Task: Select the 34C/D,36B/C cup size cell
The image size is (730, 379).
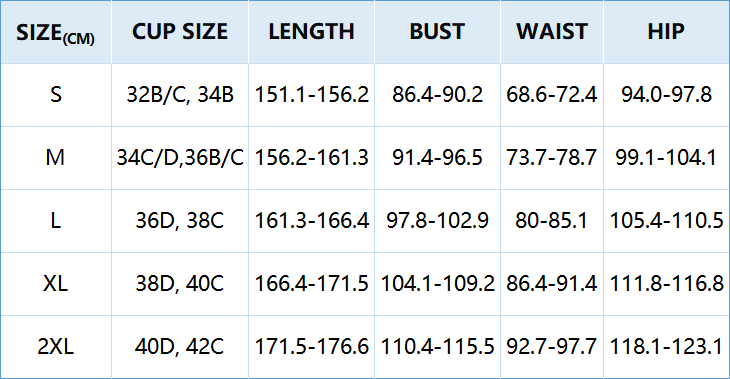Action: tap(180, 158)
